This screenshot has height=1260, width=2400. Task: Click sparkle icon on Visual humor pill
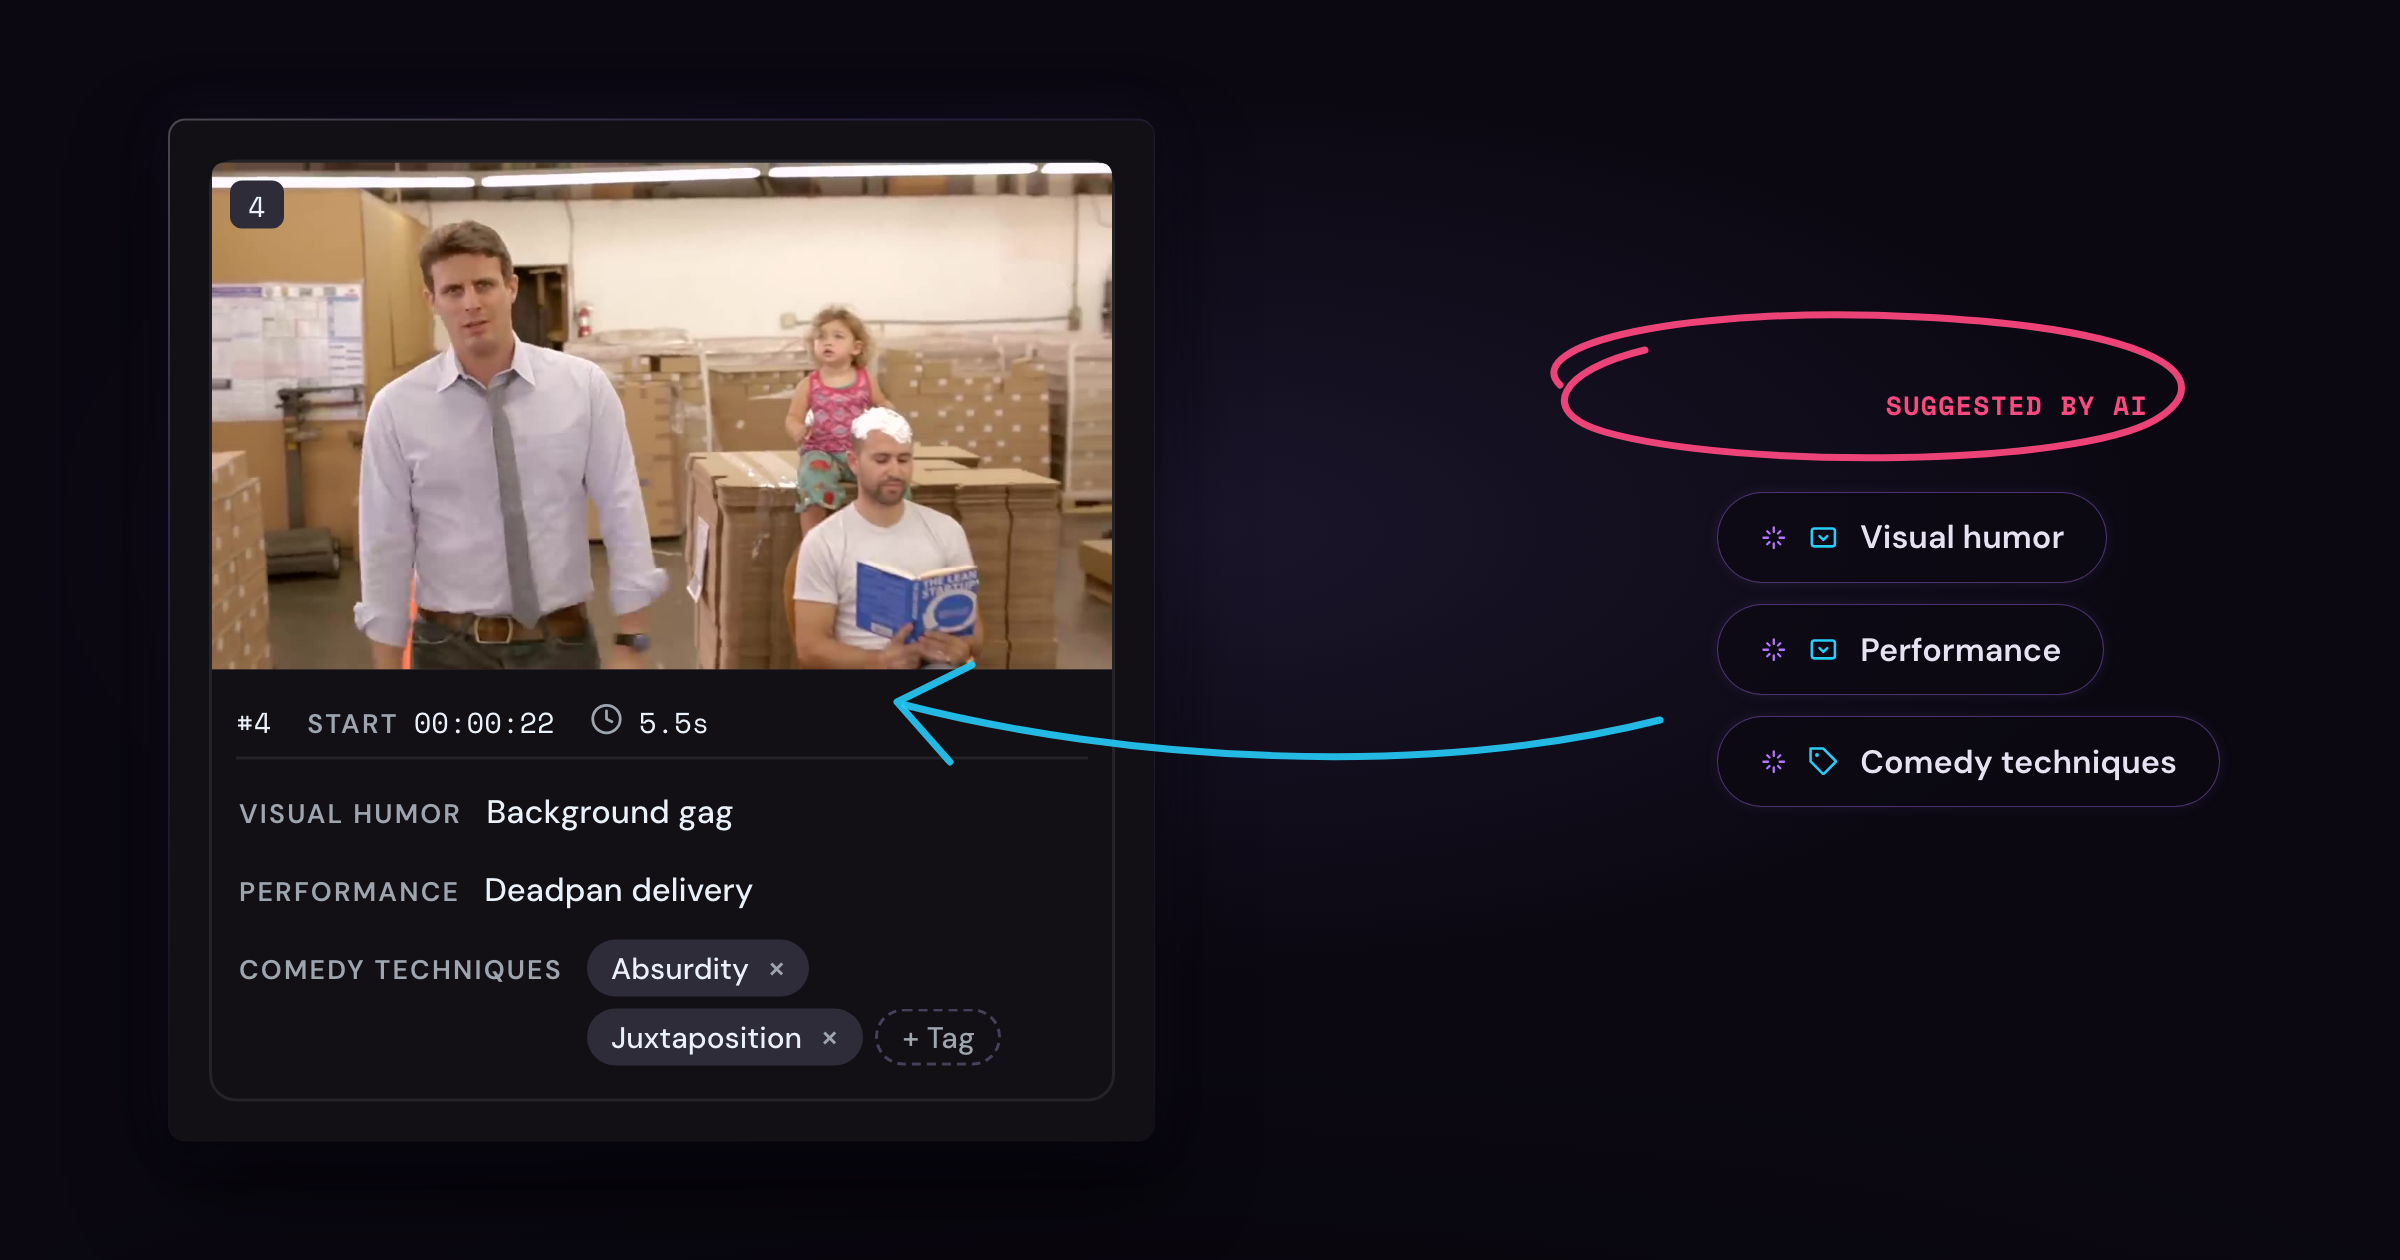tap(1774, 538)
